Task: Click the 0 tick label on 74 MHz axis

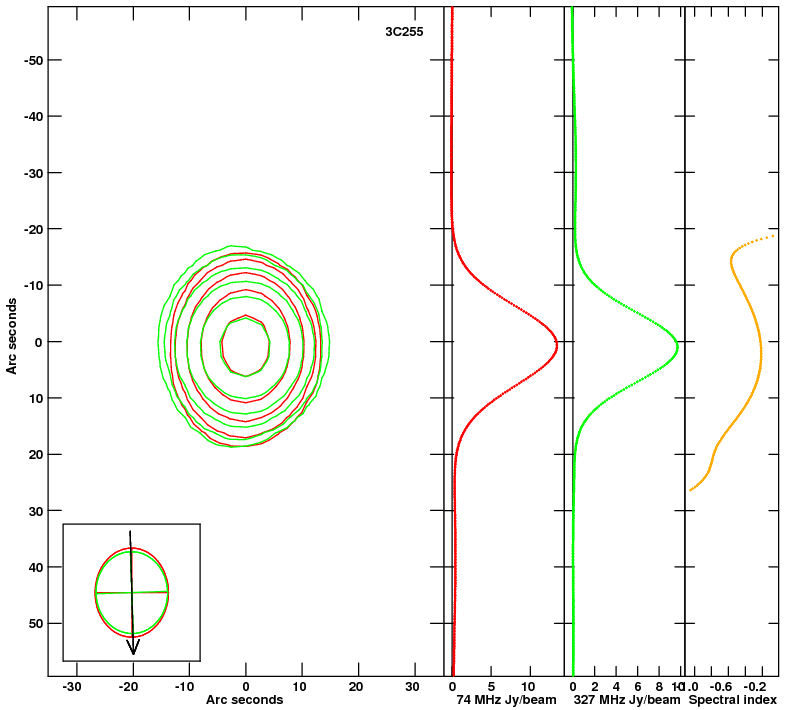Action: 452,686
